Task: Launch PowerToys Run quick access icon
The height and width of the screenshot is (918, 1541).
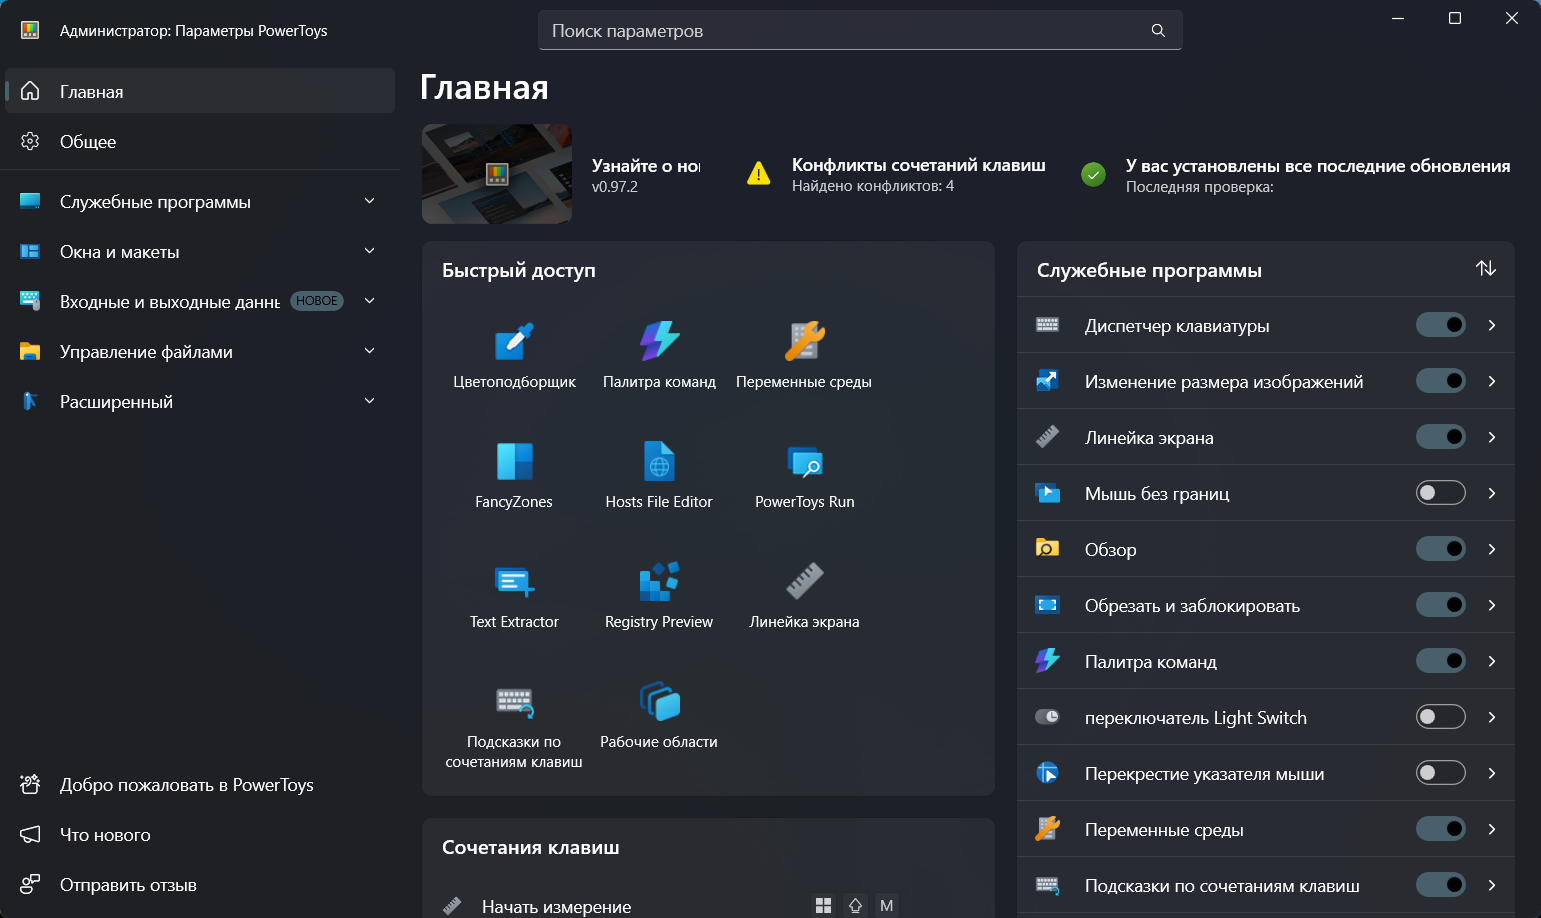Action: (804, 462)
